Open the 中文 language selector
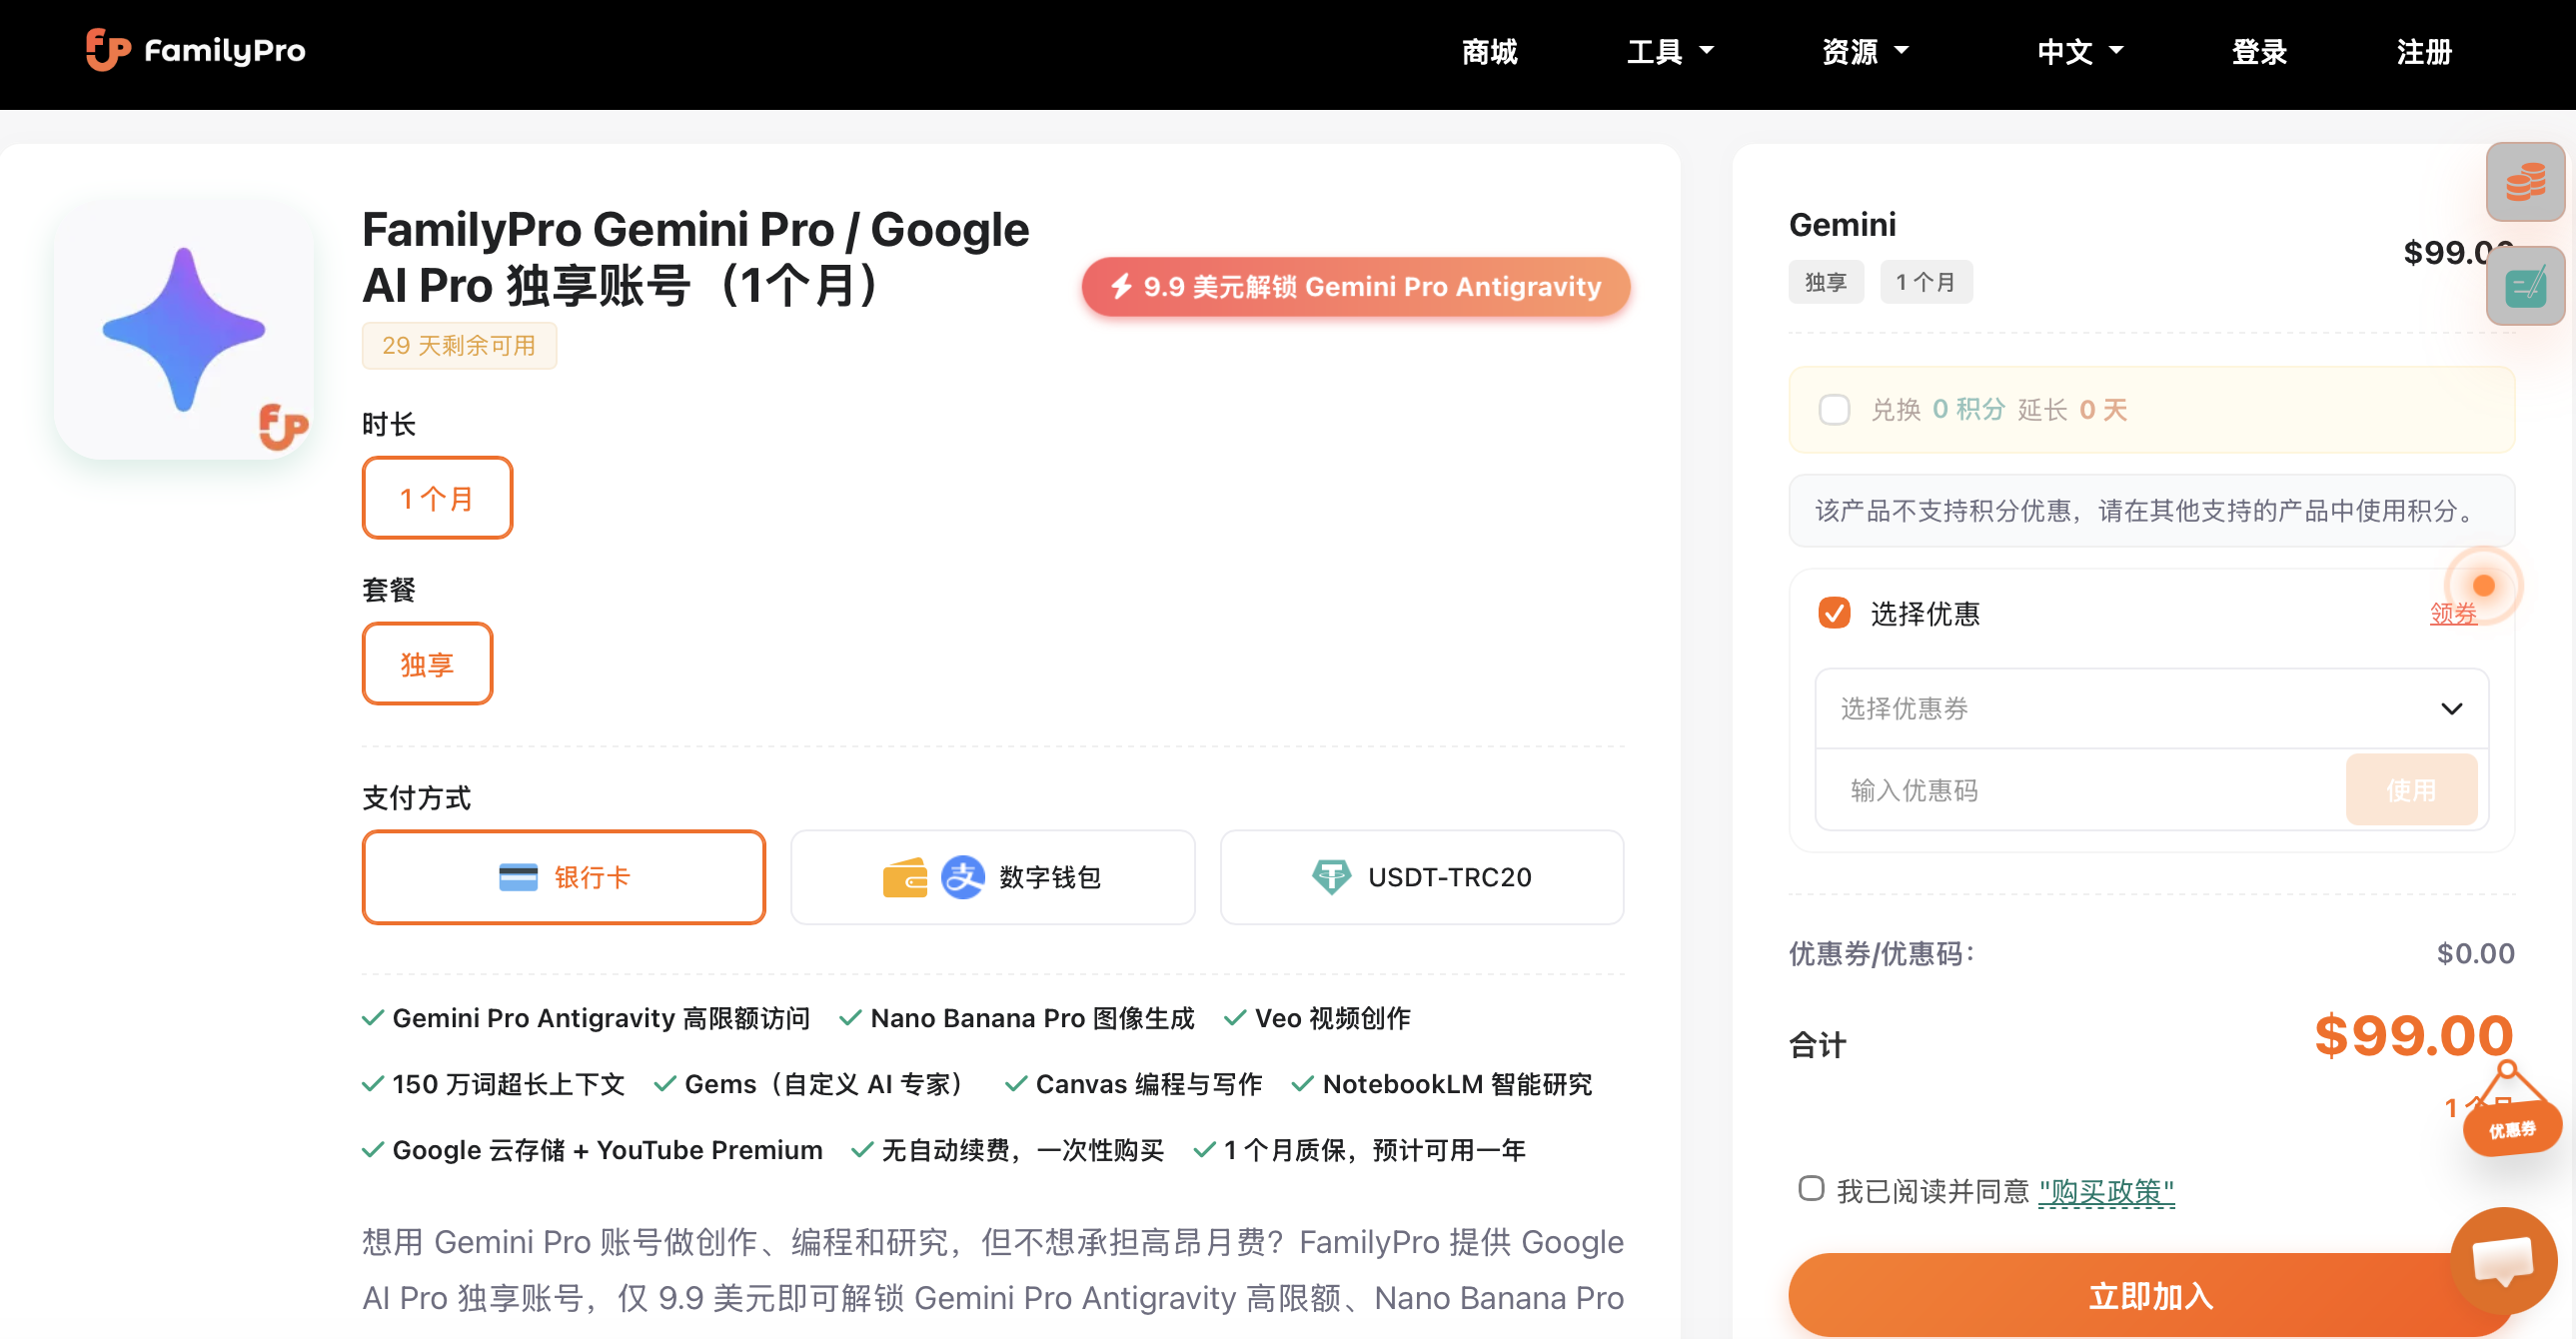 click(2079, 51)
